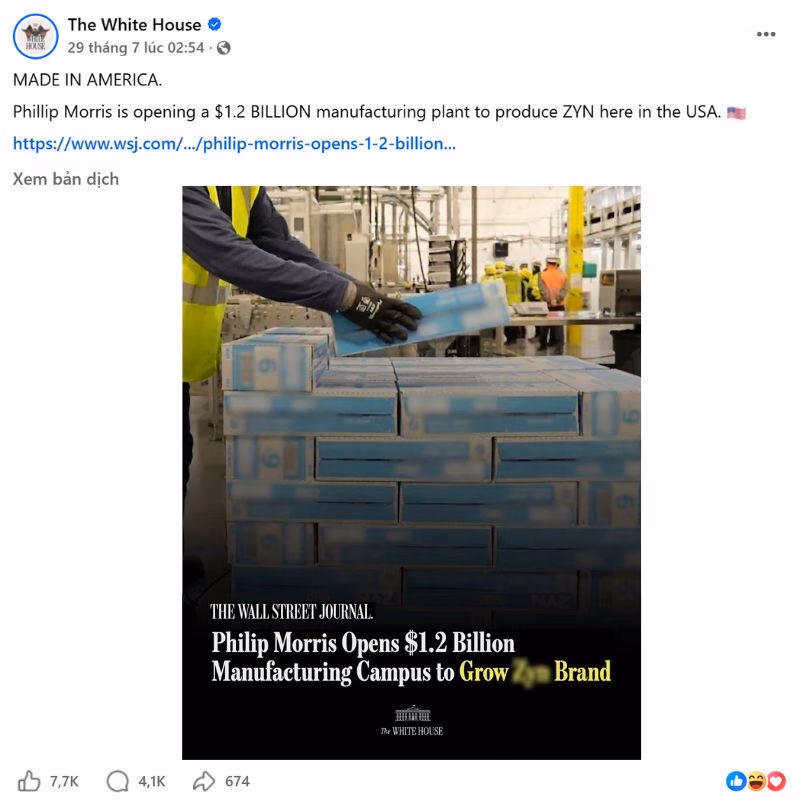Click the blue Like reaction emoji

coord(736,781)
